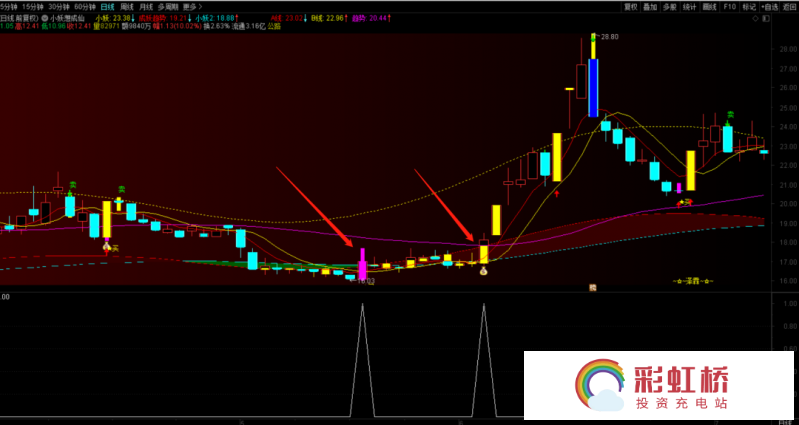
Task: Switch to the 30分钟 period tab
Action: pos(59,7)
